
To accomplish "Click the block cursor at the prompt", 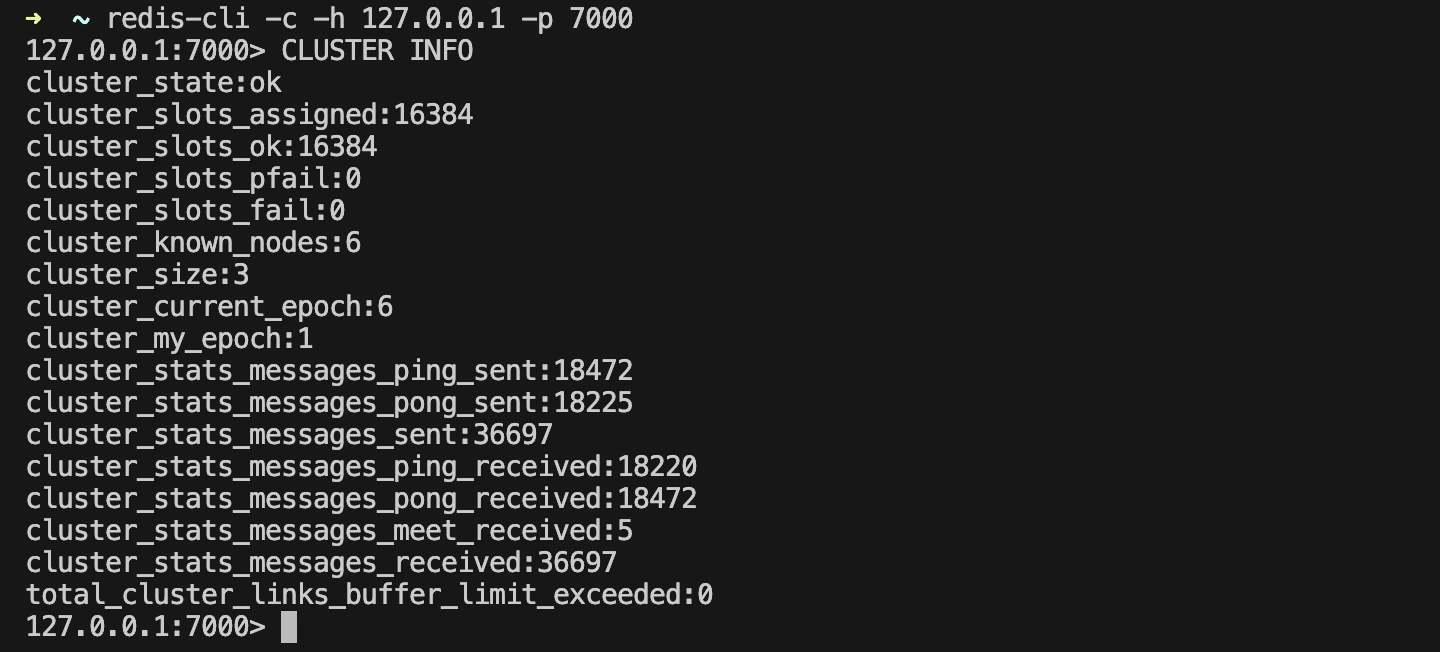I will pos(289,627).
